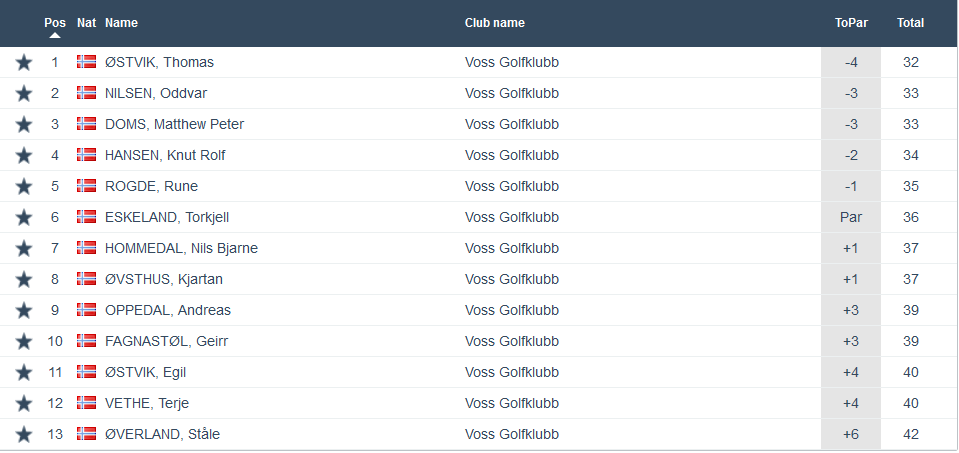Click the star beside HANSEN, Knut Rolf

click(x=24, y=156)
